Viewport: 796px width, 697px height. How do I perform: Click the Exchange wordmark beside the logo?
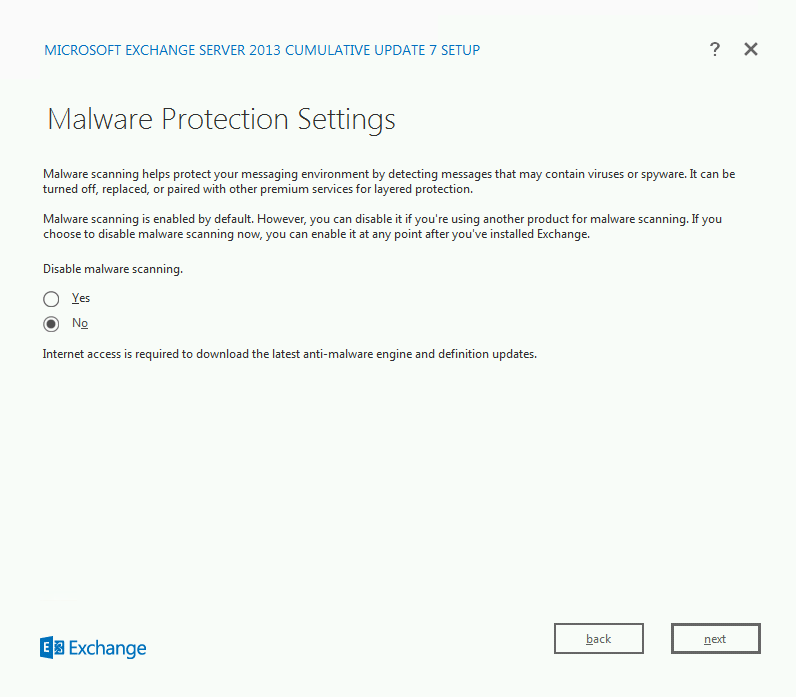click(107, 648)
